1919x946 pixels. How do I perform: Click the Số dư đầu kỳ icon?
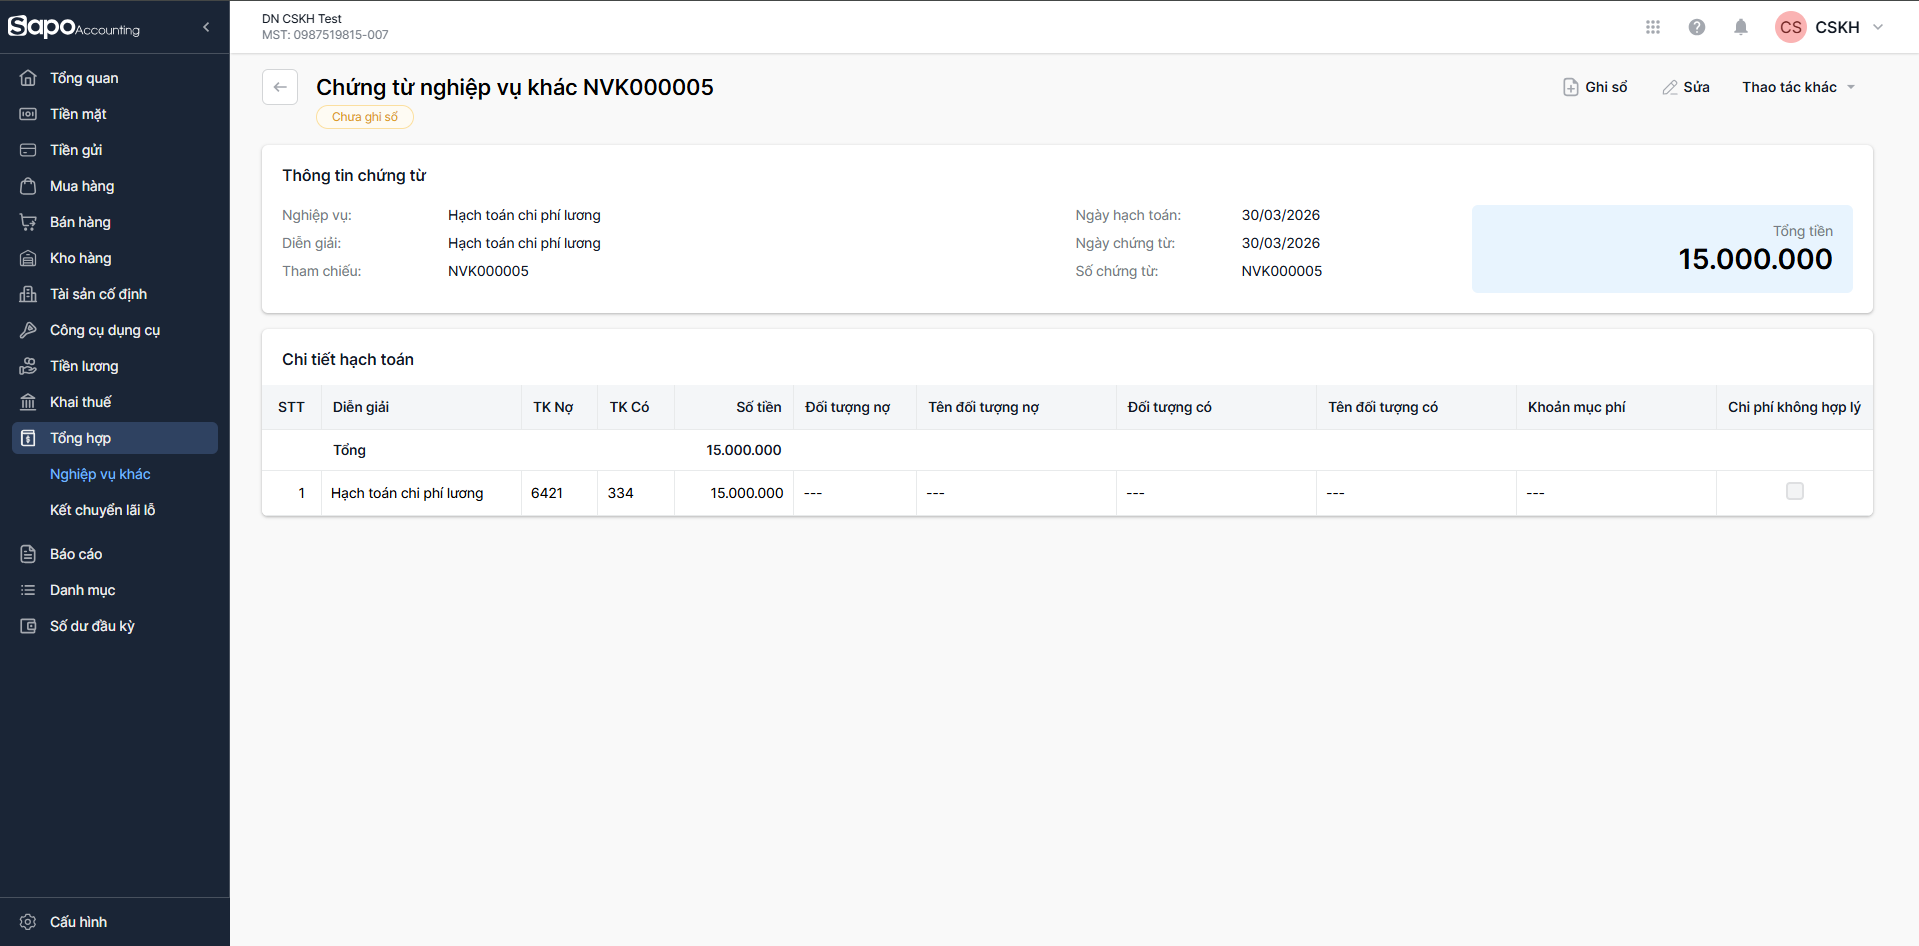pyautogui.click(x=28, y=626)
